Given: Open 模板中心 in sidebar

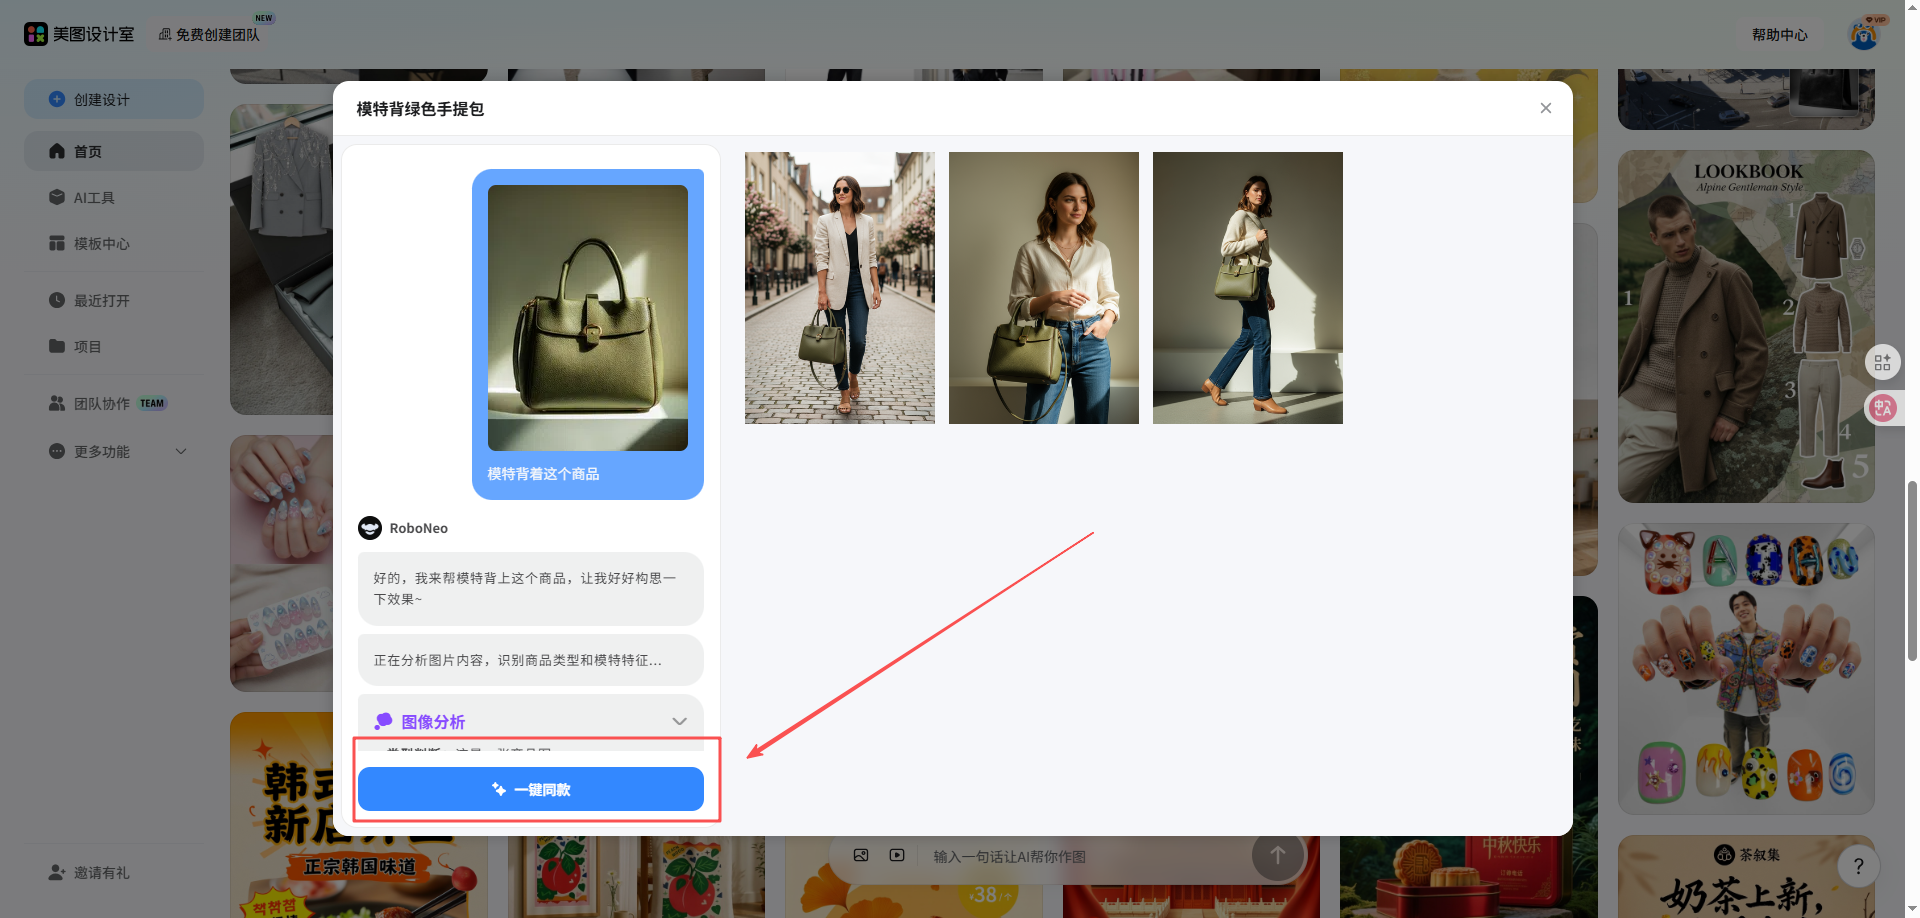Looking at the screenshot, I should 114,243.
